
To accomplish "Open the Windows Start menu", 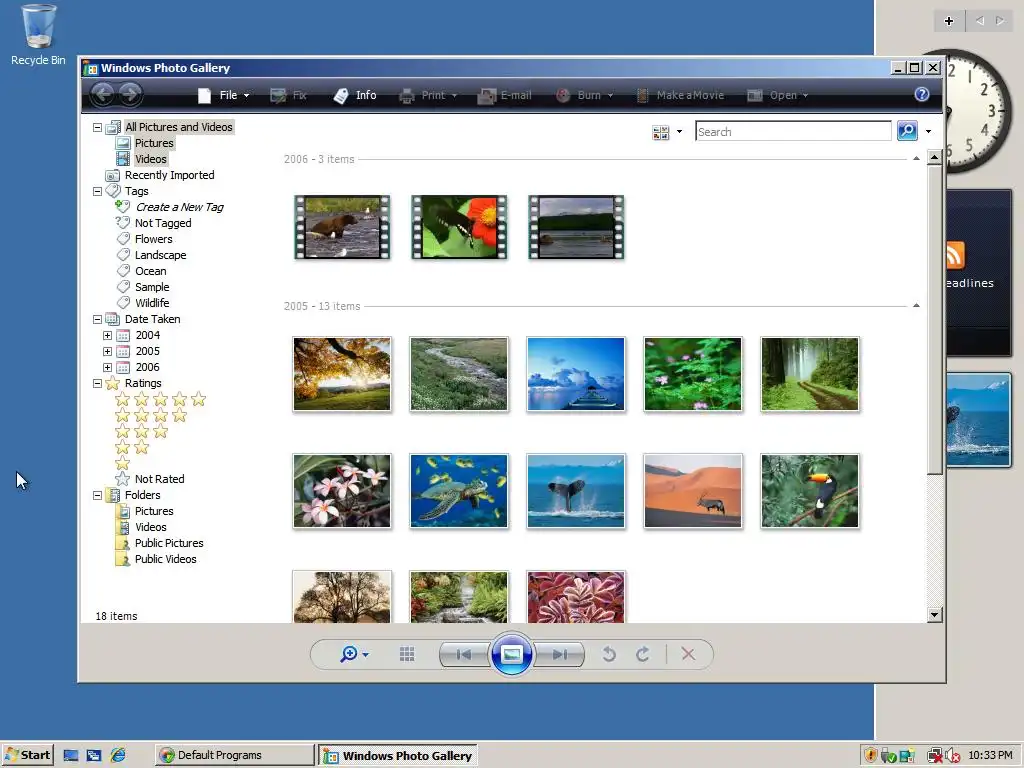I will (27, 755).
